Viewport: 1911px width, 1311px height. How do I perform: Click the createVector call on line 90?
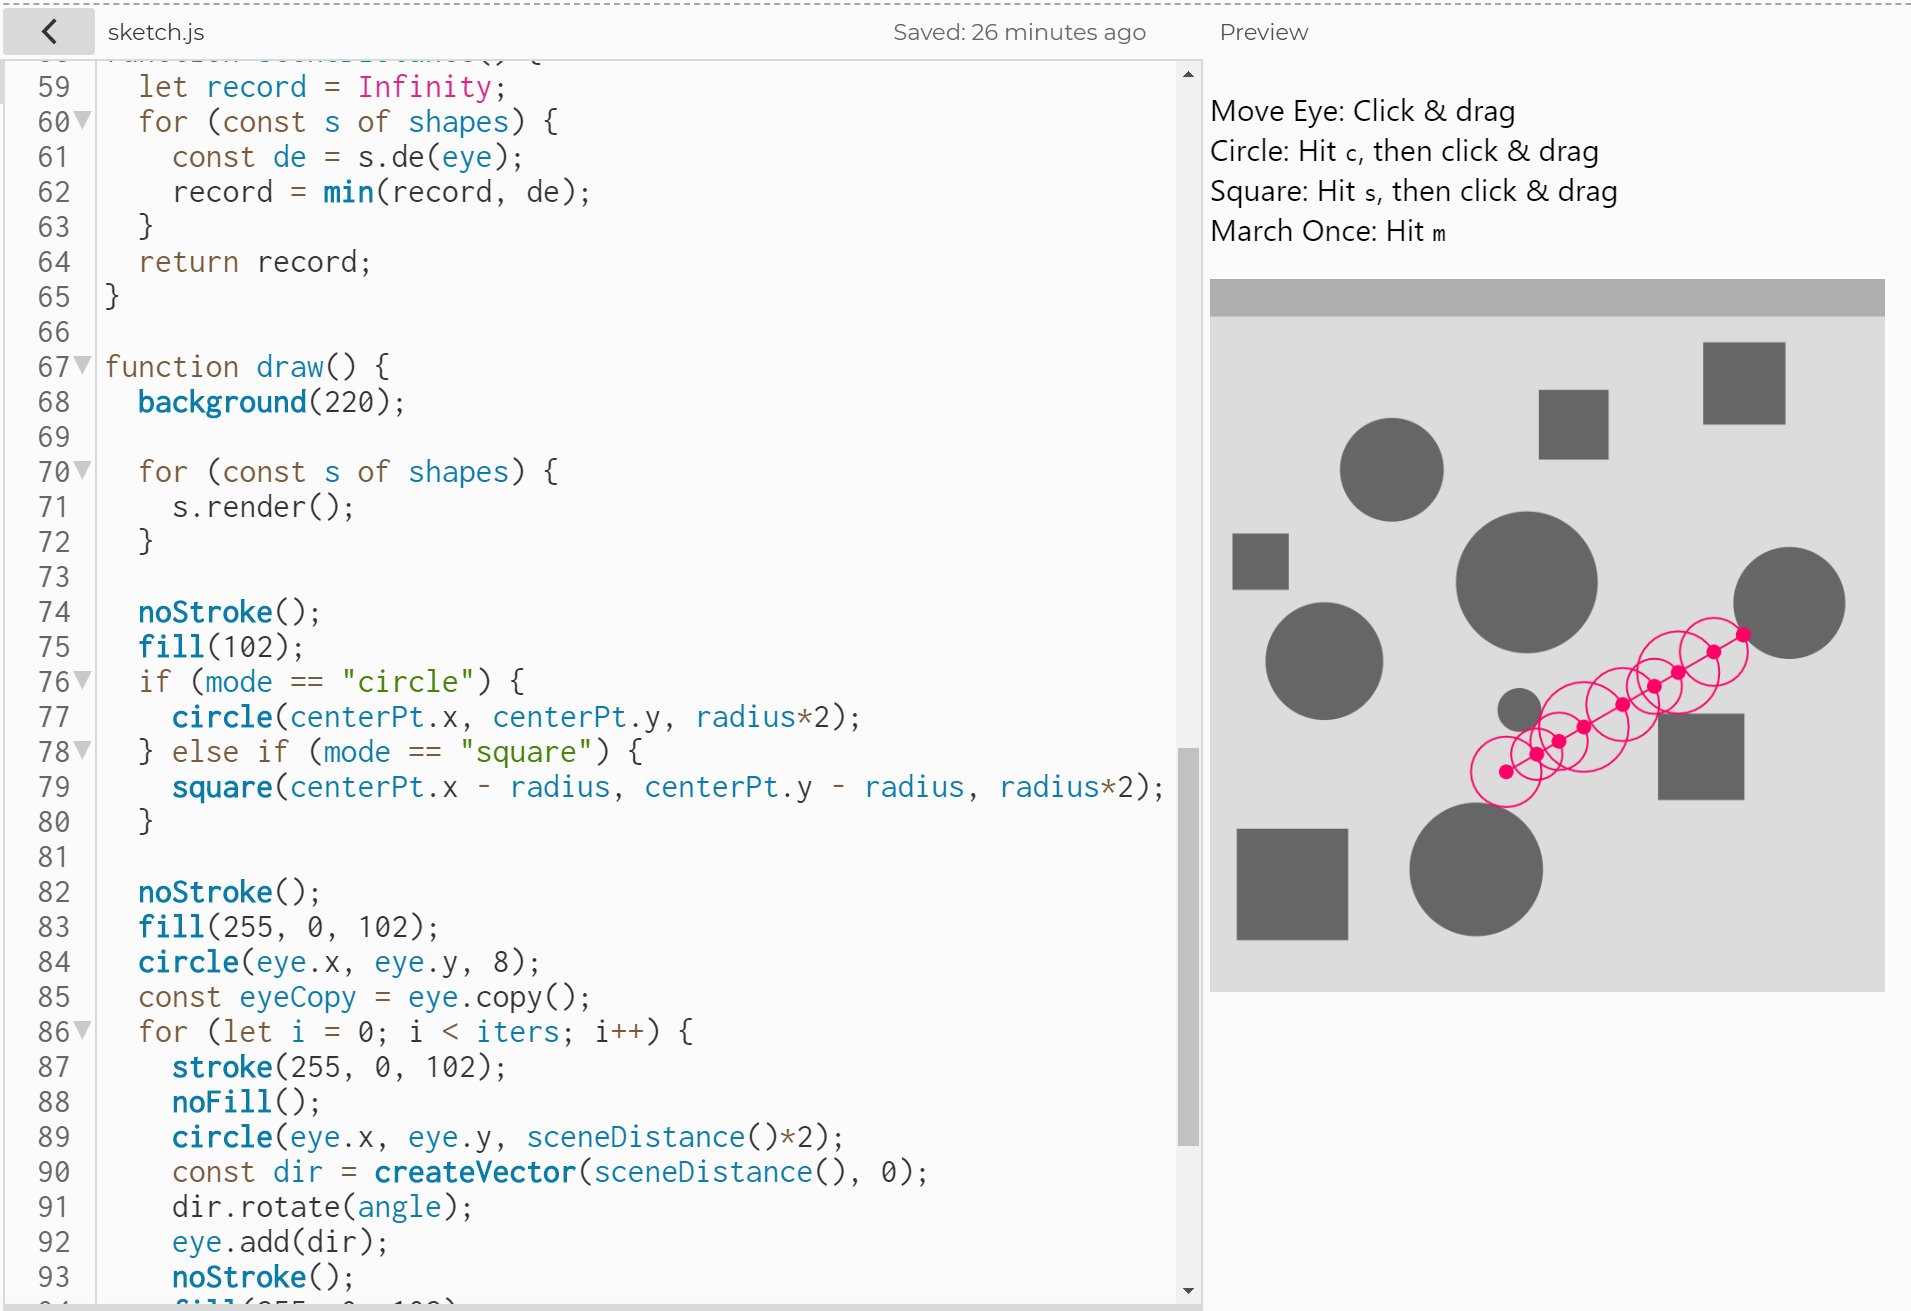click(475, 1172)
